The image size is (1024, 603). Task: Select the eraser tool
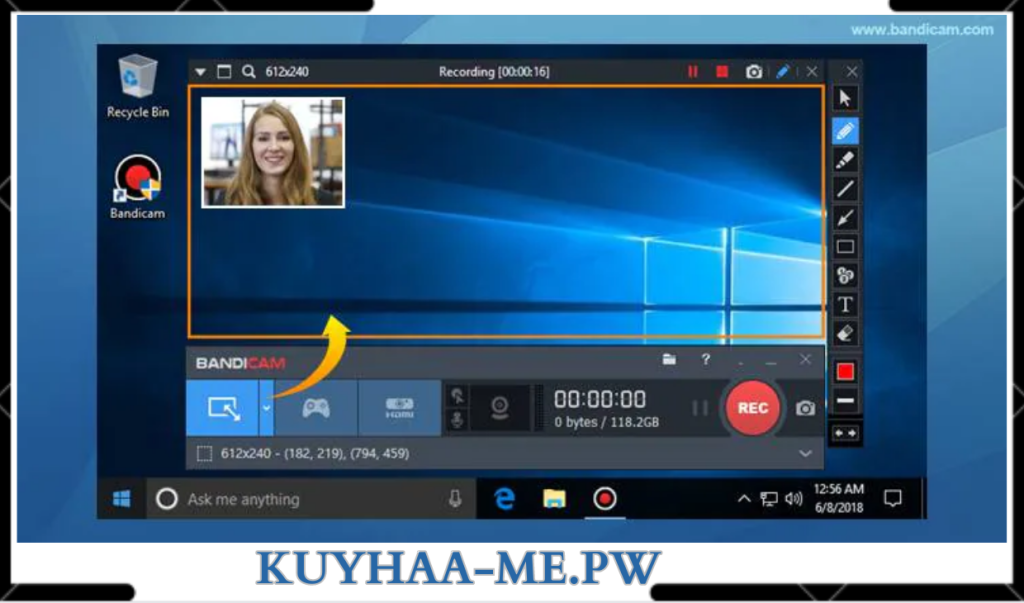tap(845, 333)
